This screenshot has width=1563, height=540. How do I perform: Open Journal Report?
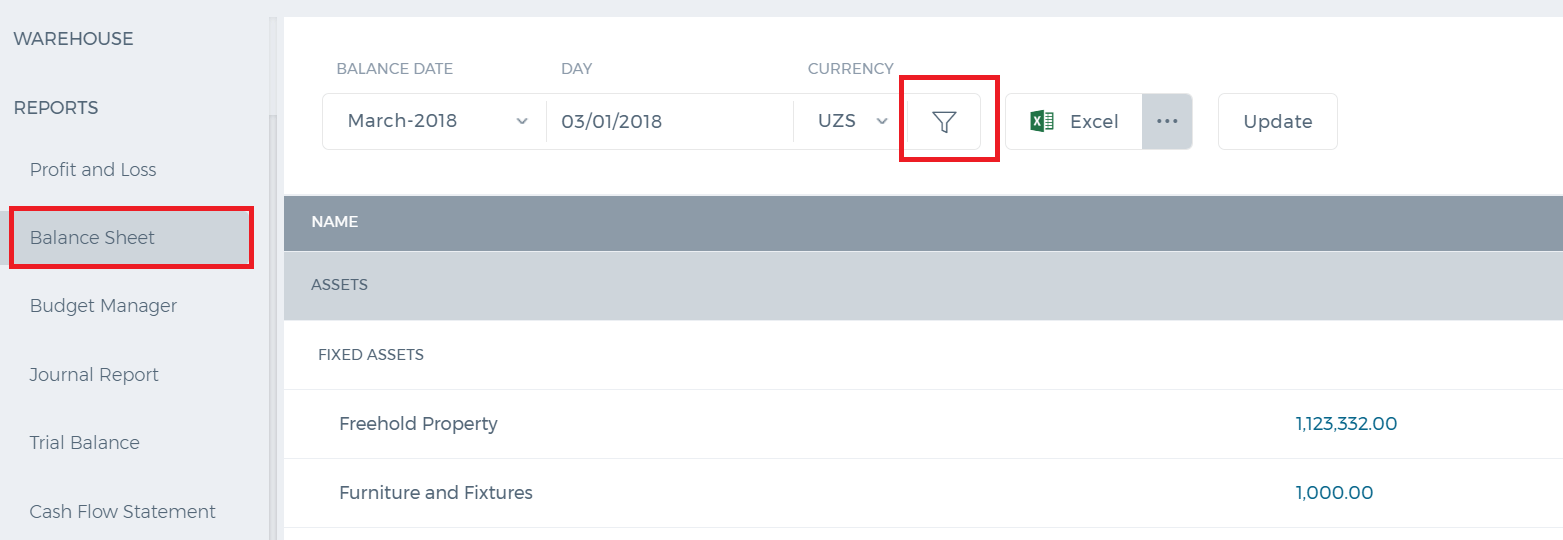[x=94, y=375]
